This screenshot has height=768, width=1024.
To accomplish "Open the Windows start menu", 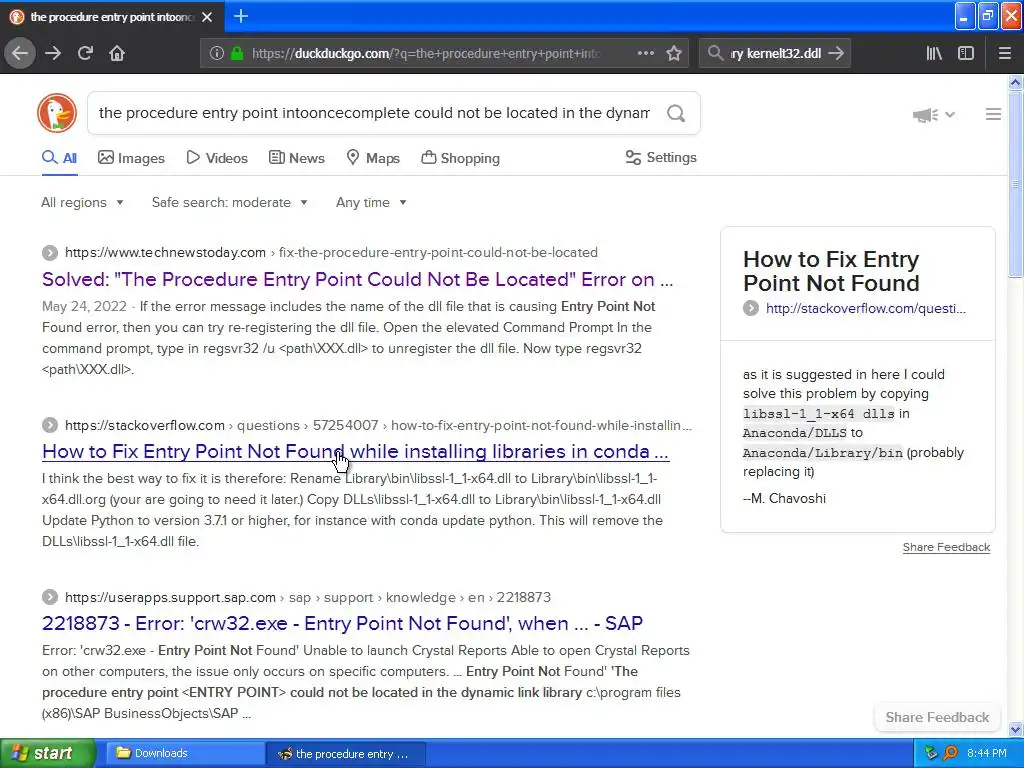I will pos(48,753).
